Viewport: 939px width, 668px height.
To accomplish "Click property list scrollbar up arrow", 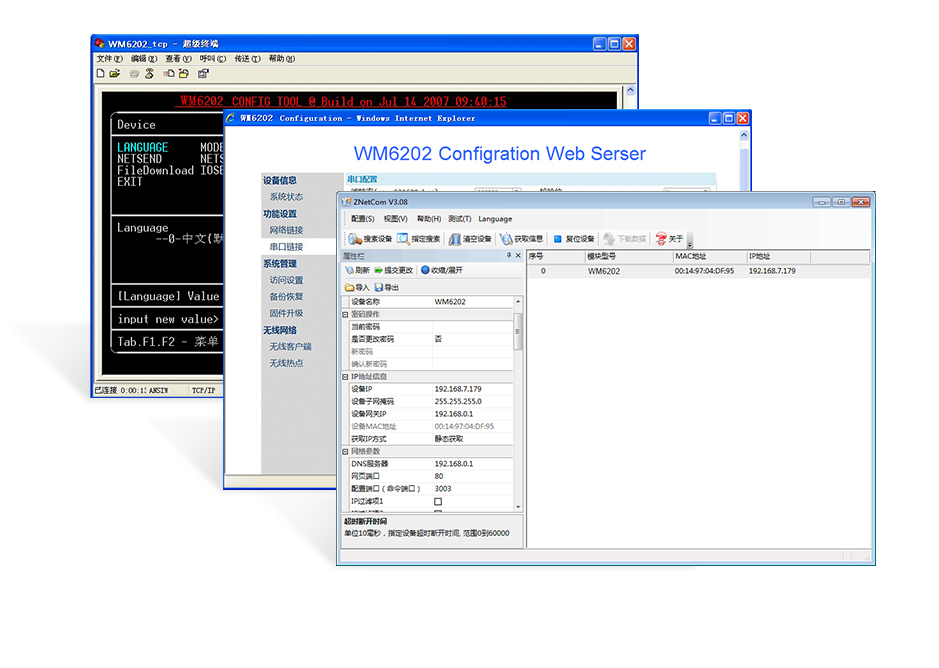I will 518,301.
